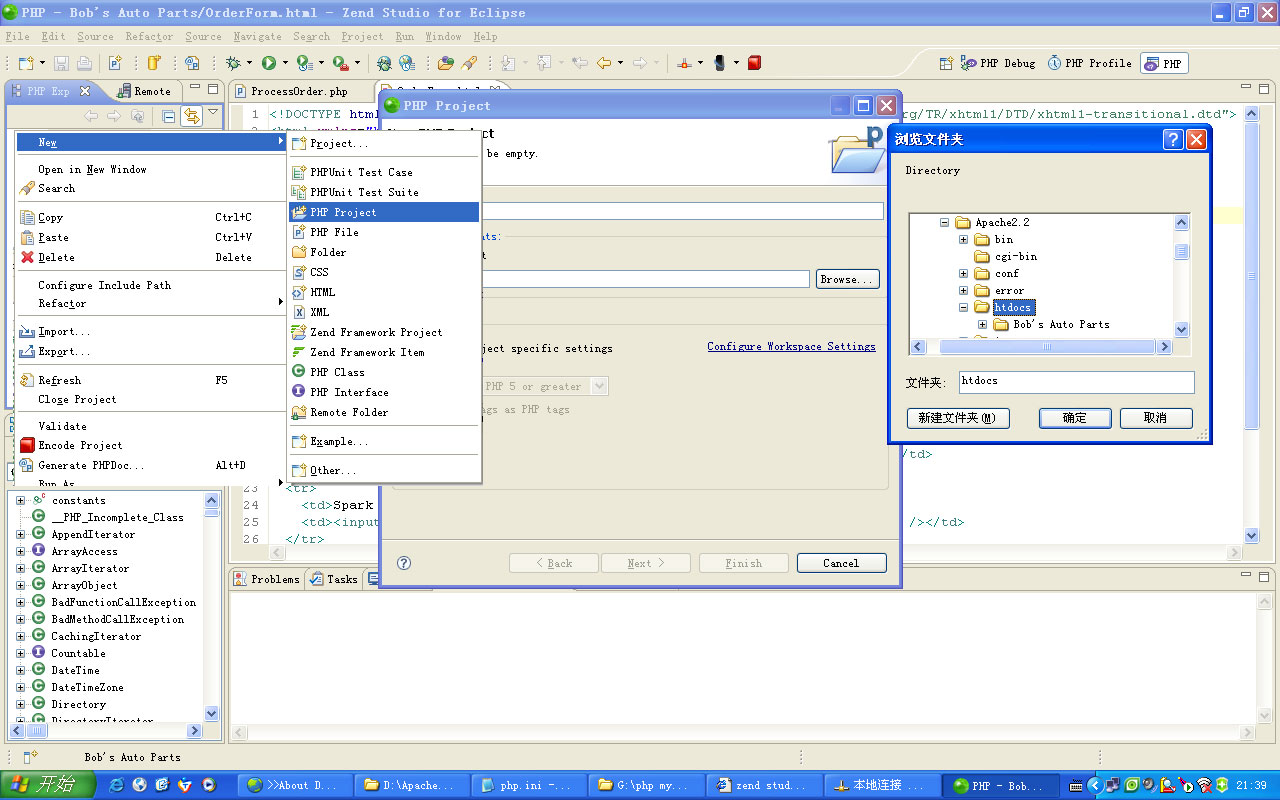Click the yellow Back arrow in main toolbar

click(x=604, y=63)
